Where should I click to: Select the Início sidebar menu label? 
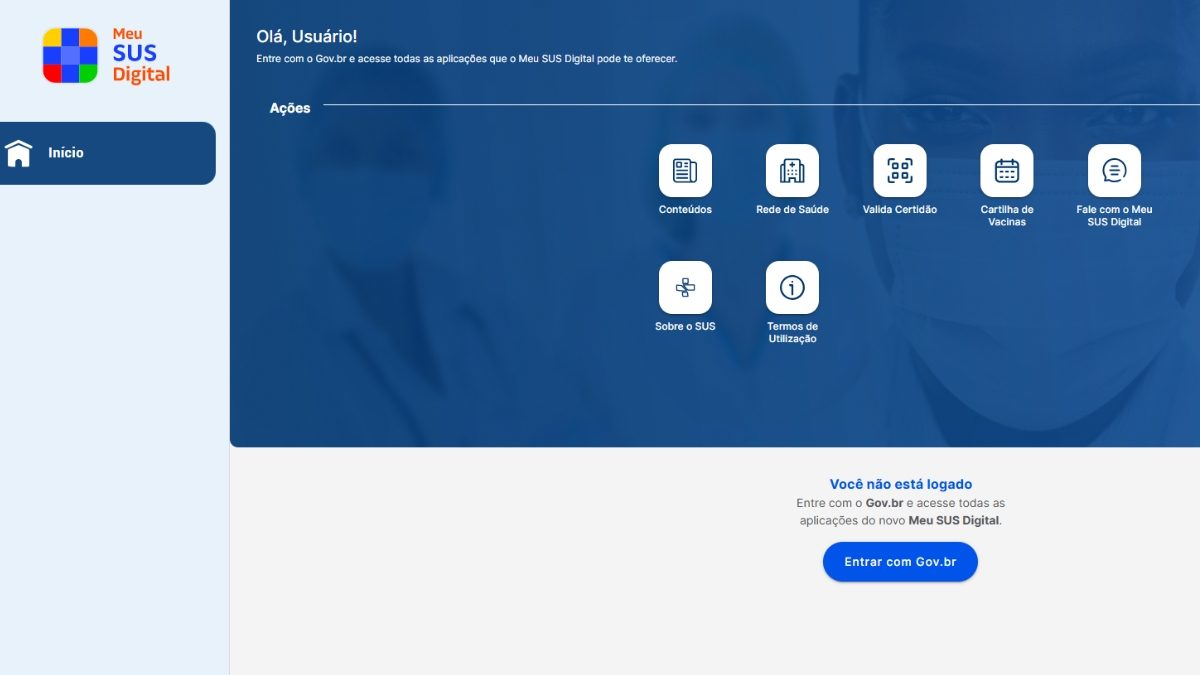pyautogui.click(x=66, y=153)
